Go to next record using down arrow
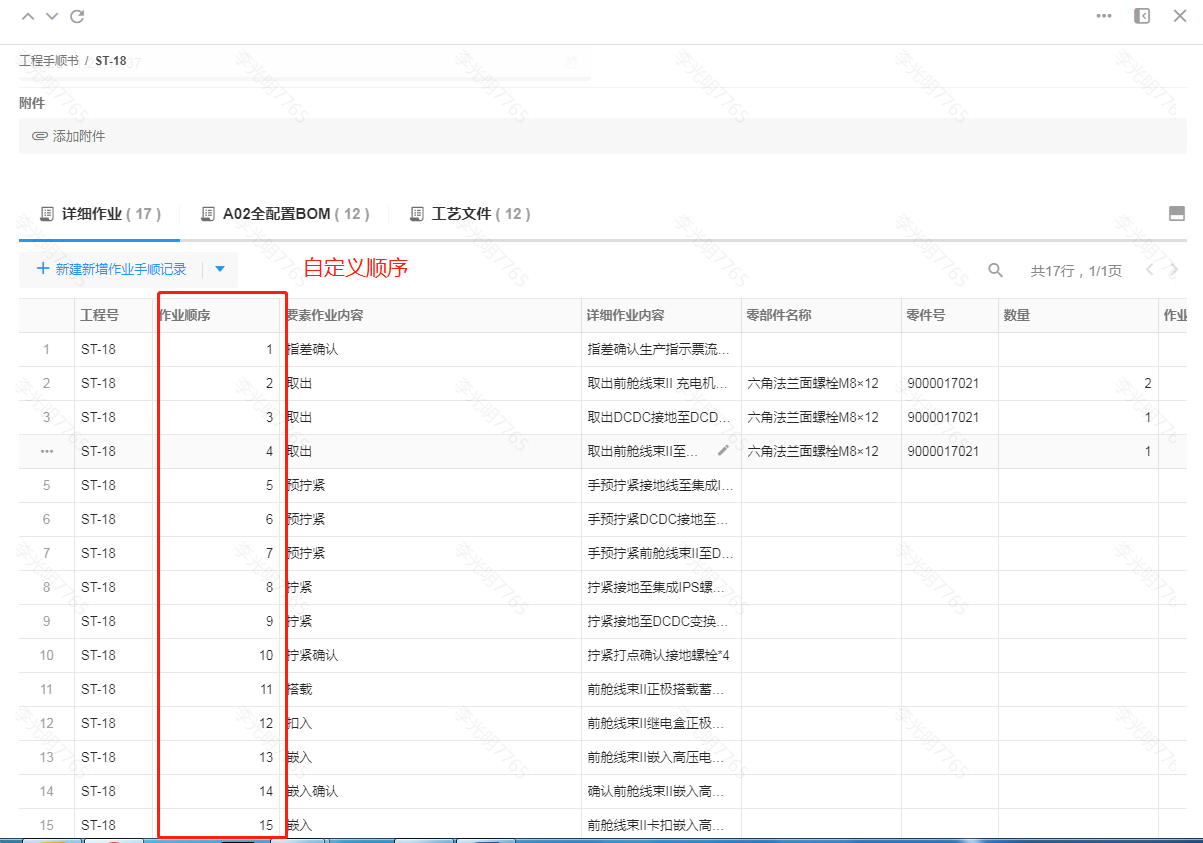This screenshot has height=843, width=1203. click(x=52, y=16)
